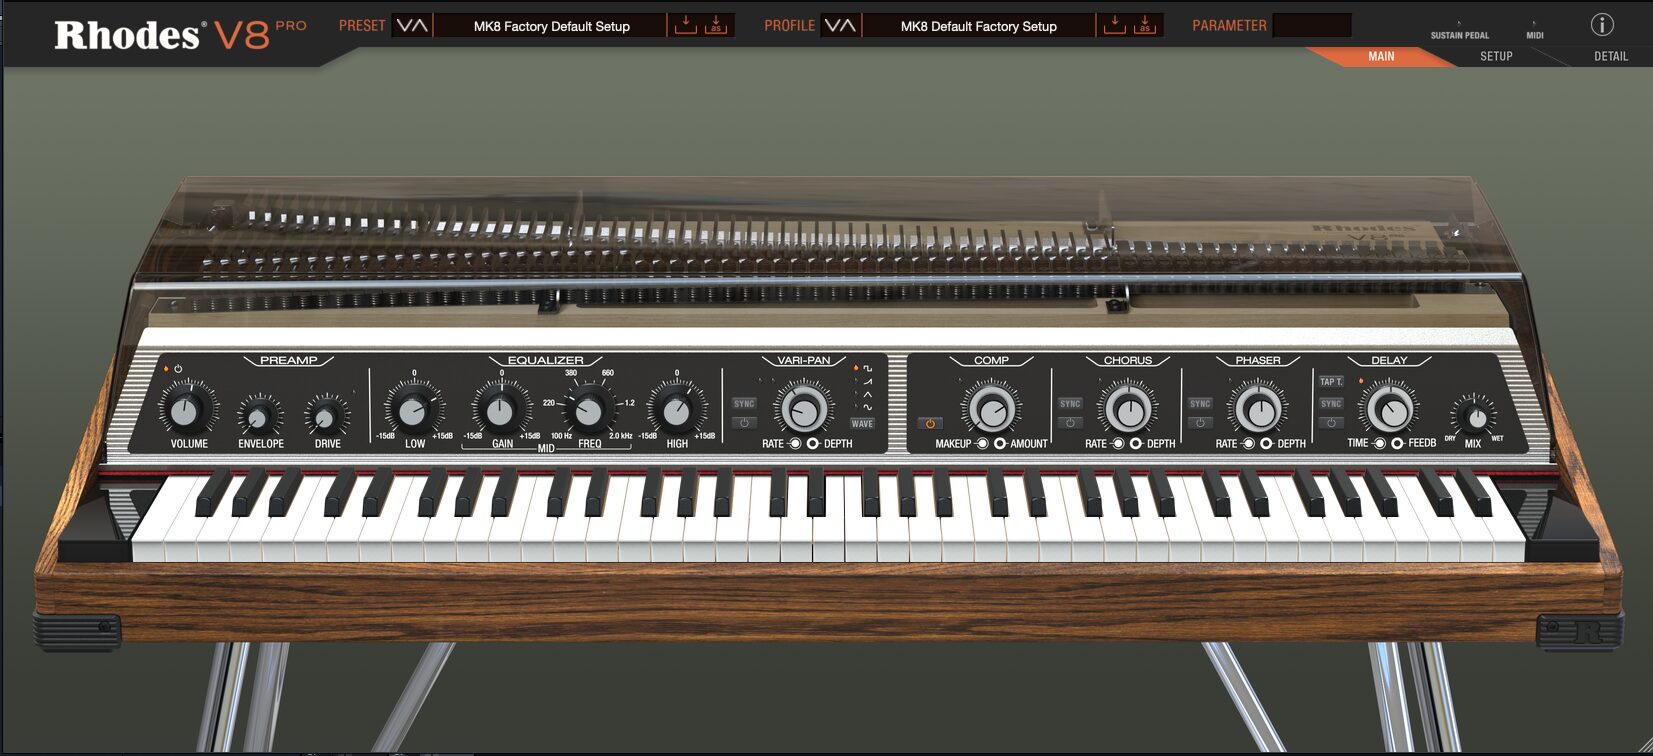Step presets with PRESET arrows
The width and height of the screenshot is (1653, 756).
click(412, 26)
